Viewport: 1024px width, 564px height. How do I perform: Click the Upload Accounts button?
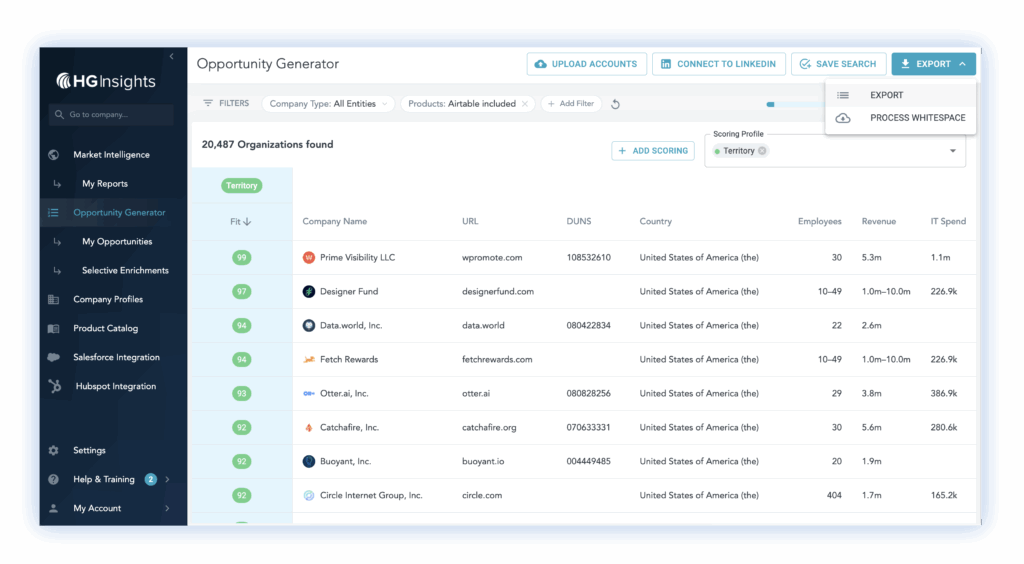(x=586, y=64)
